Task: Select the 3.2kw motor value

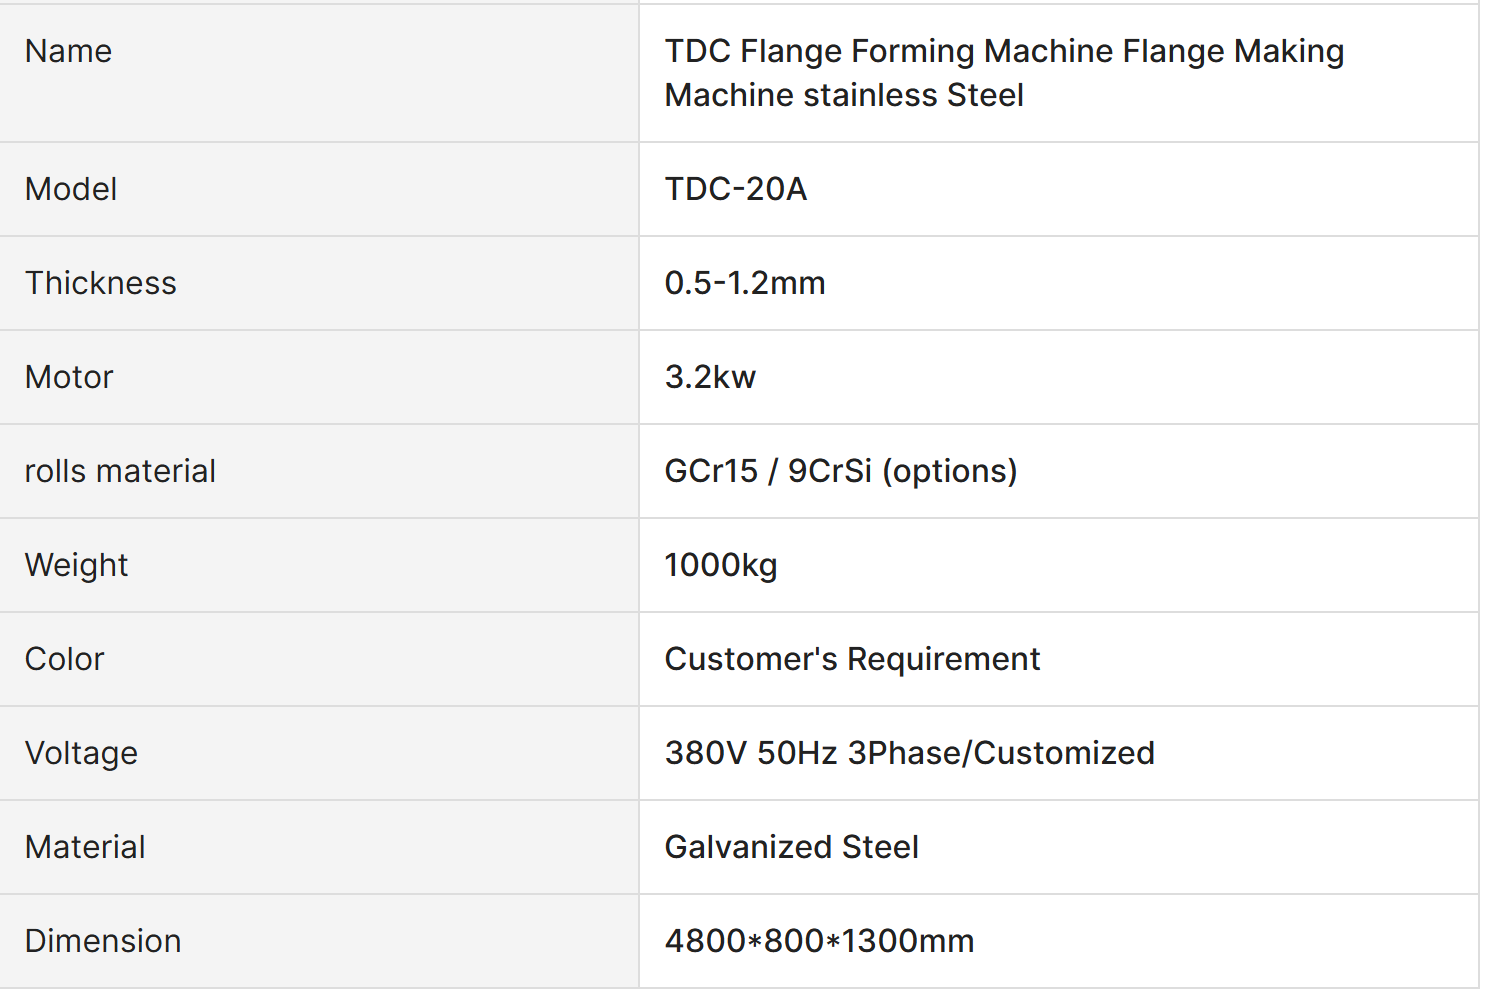Action: click(710, 377)
